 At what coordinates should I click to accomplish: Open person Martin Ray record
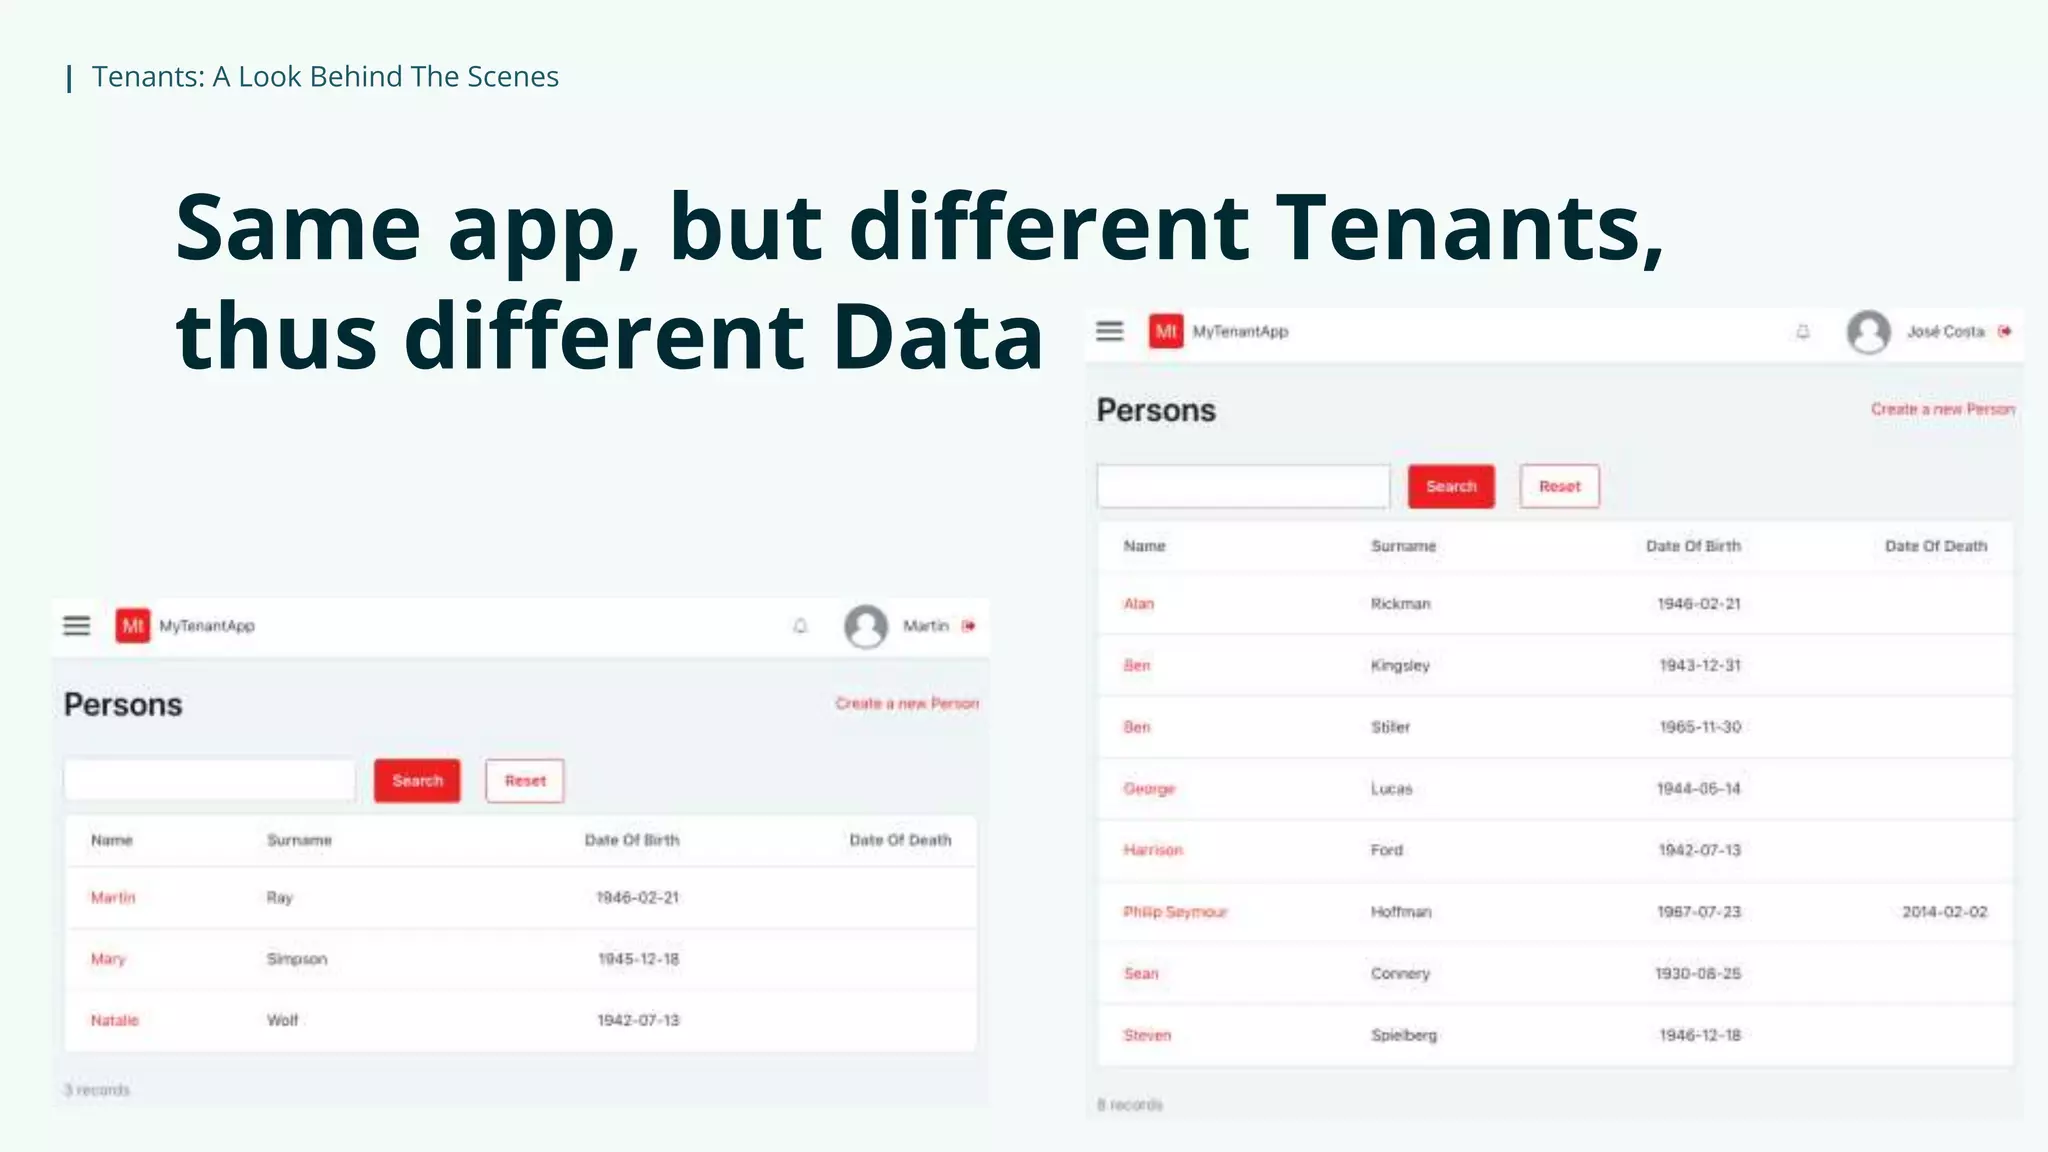(113, 898)
